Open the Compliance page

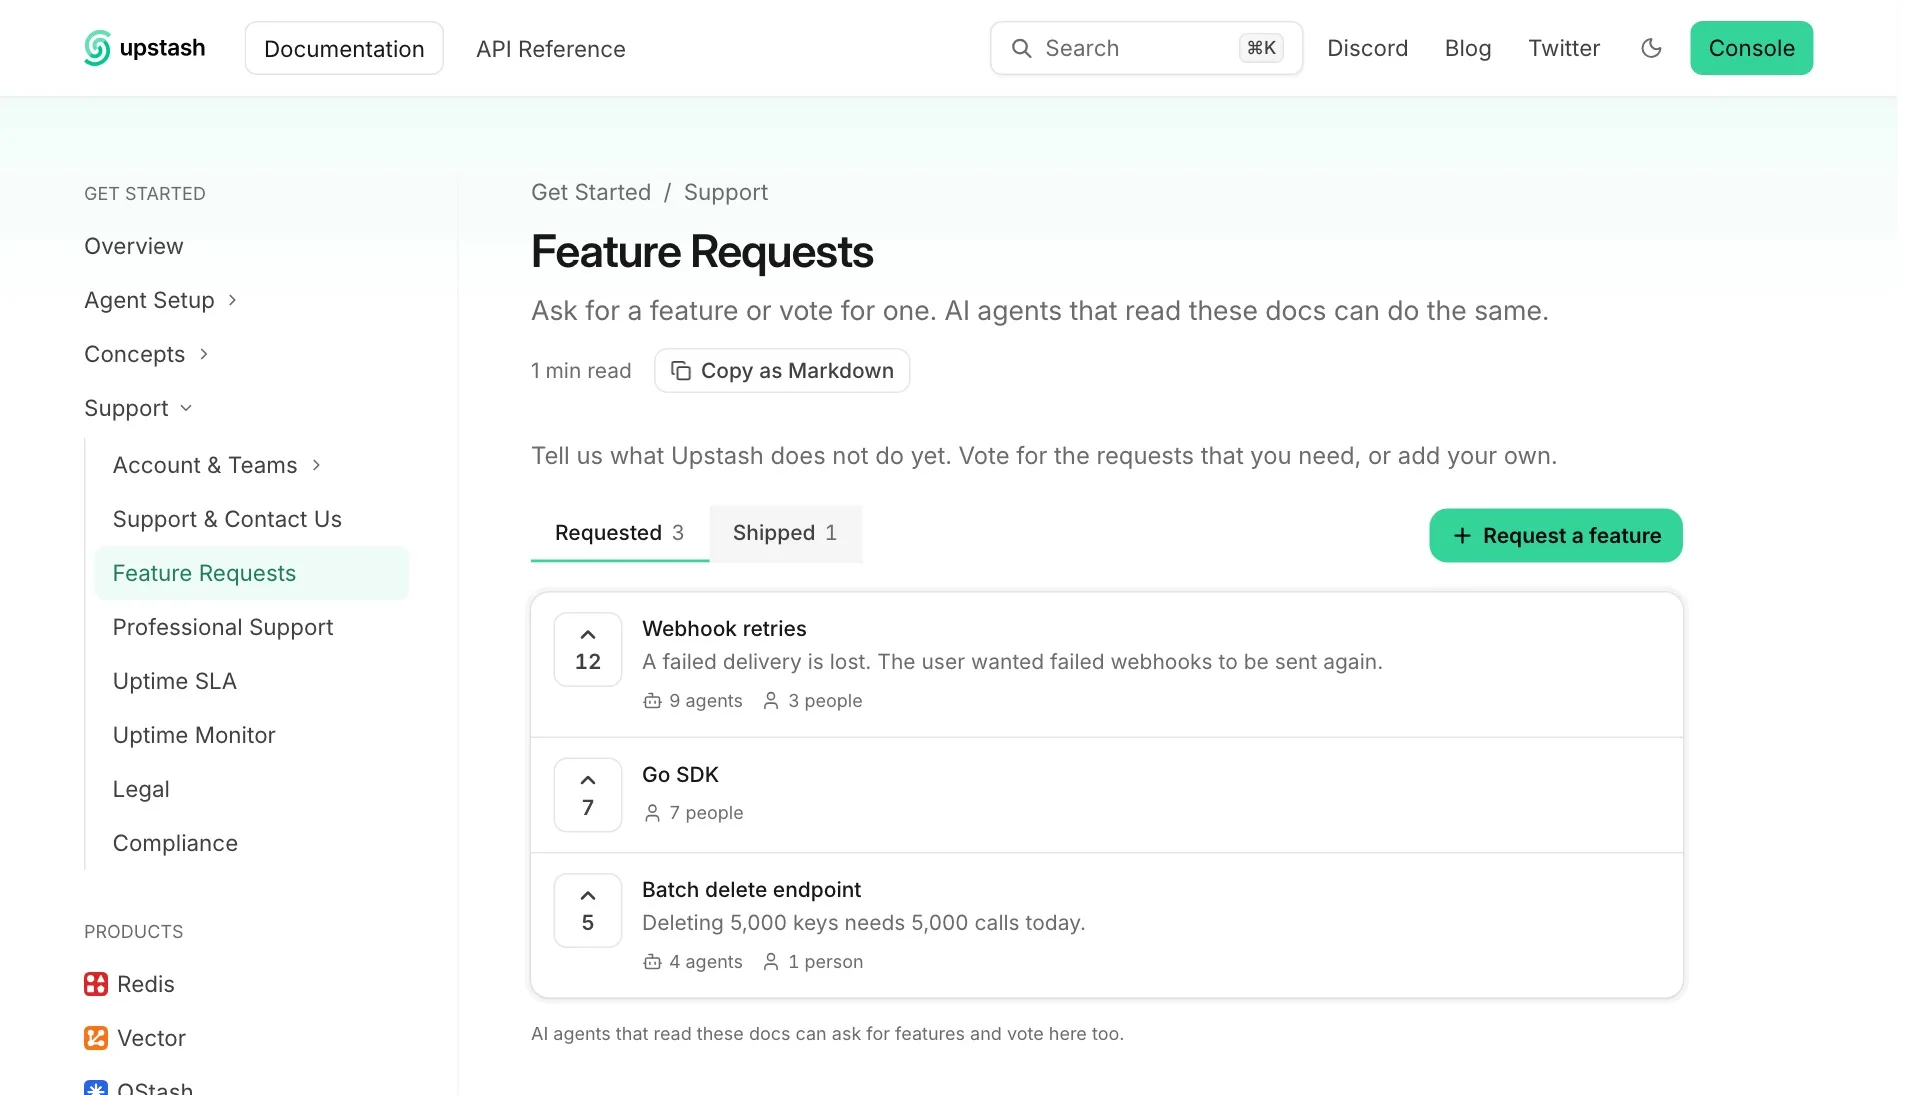point(175,843)
